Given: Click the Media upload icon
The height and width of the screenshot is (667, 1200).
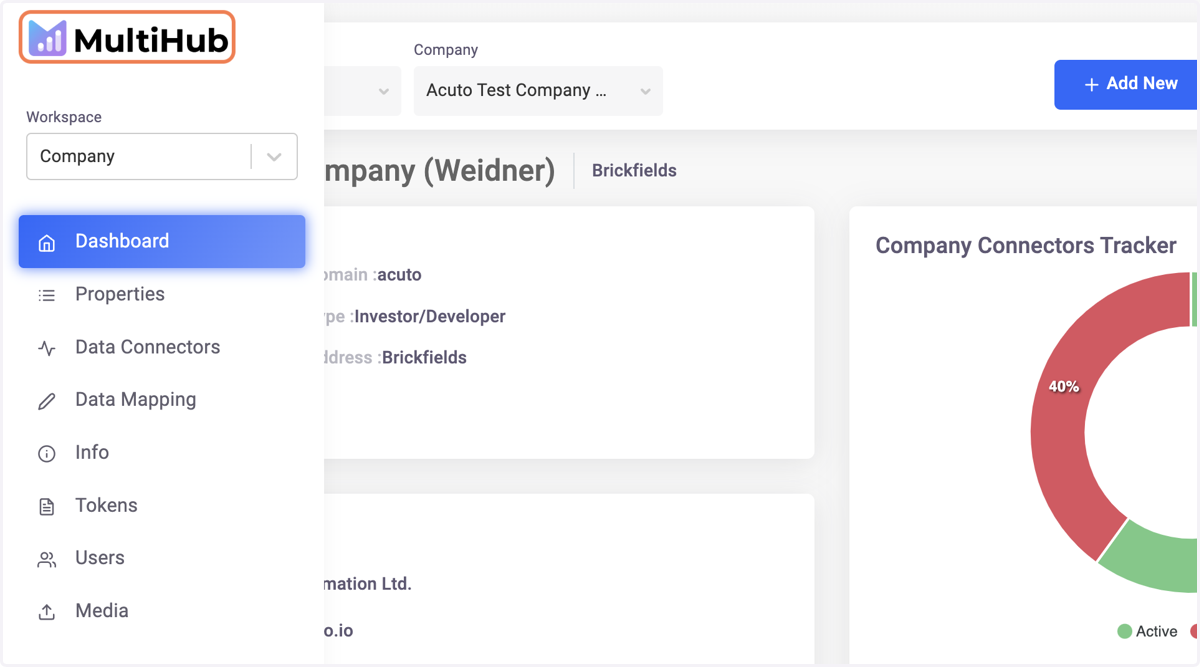Looking at the screenshot, I should click(47, 612).
